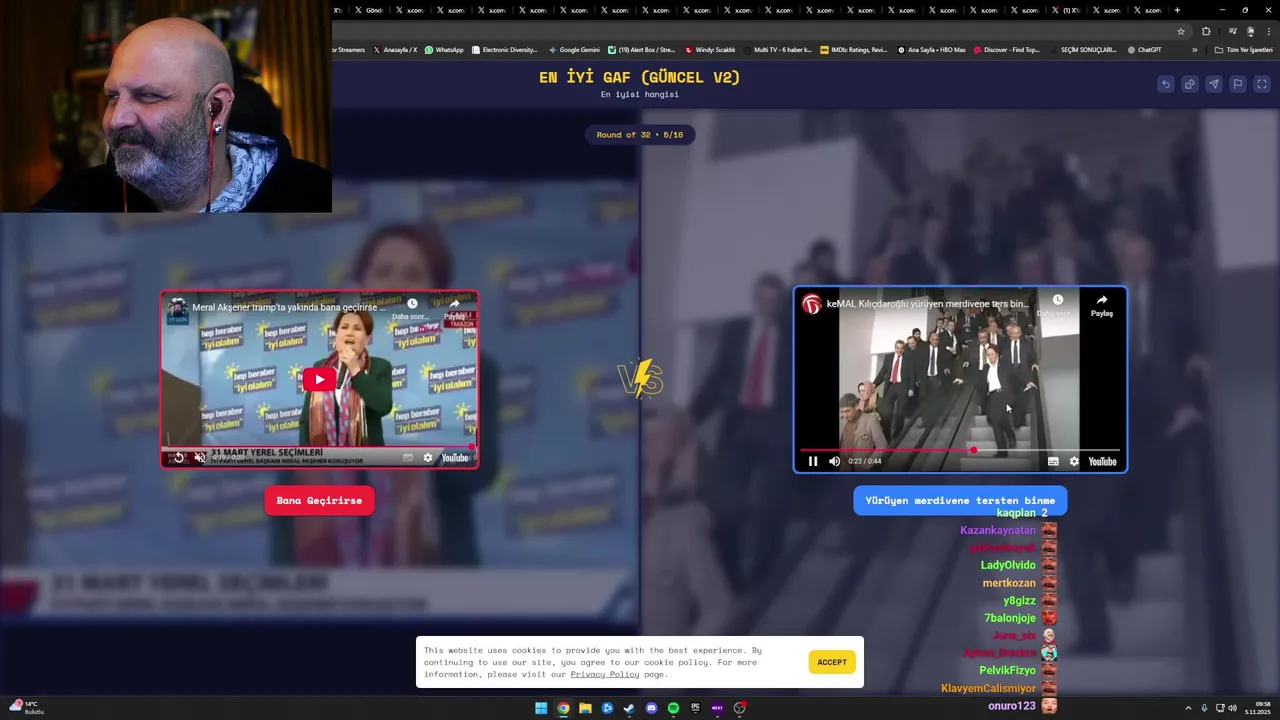Viewport: 1280px width, 720px height.
Task: Open Epic Games from the taskbar
Action: tap(695, 708)
